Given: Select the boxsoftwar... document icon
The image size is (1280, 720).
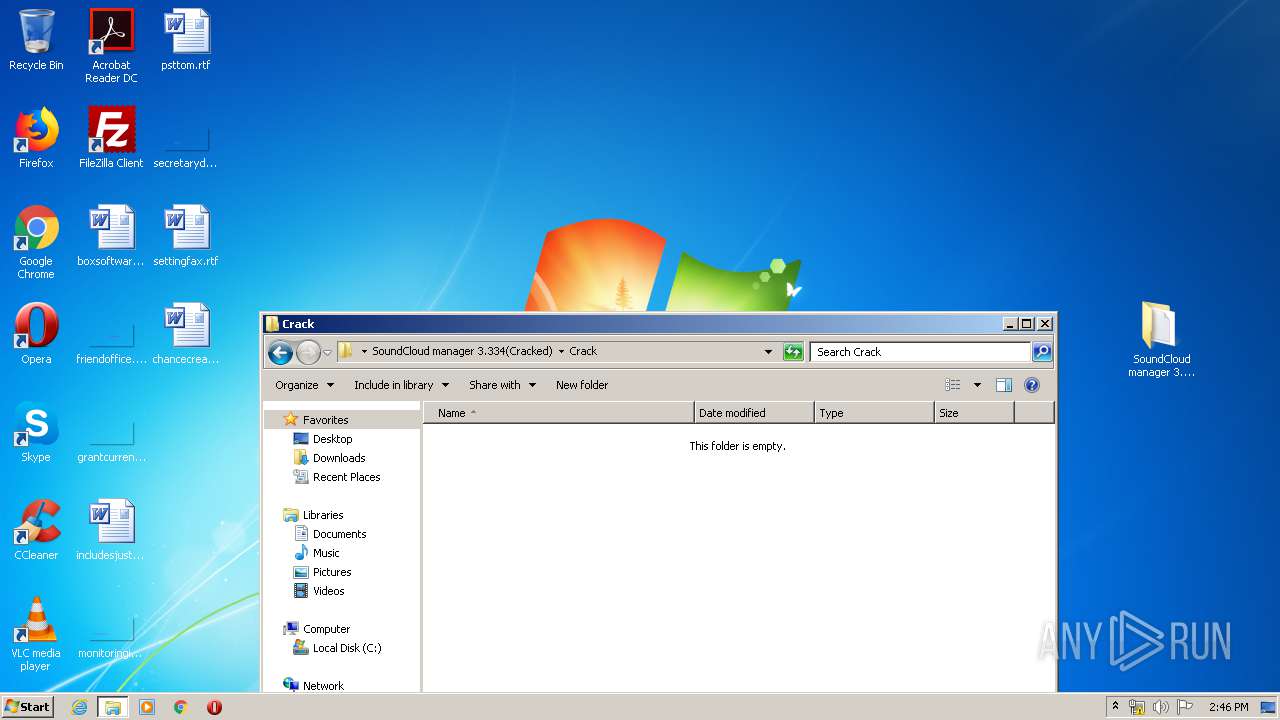Looking at the screenshot, I should (x=111, y=236).
